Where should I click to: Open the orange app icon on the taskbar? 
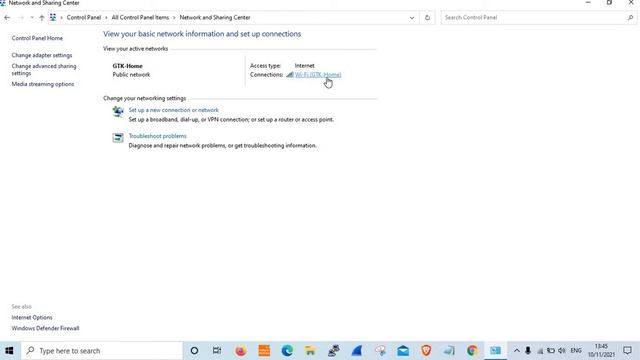point(264,351)
